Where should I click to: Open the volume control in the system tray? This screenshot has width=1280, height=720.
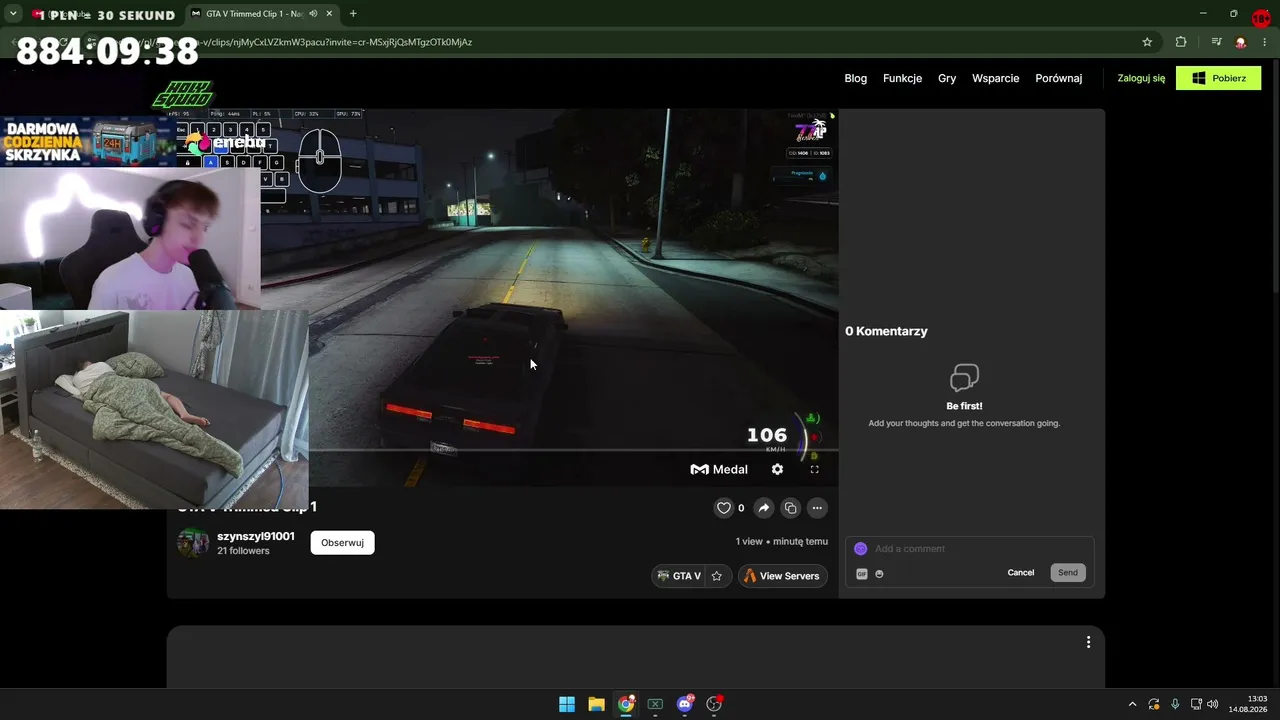[x=1213, y=704]
